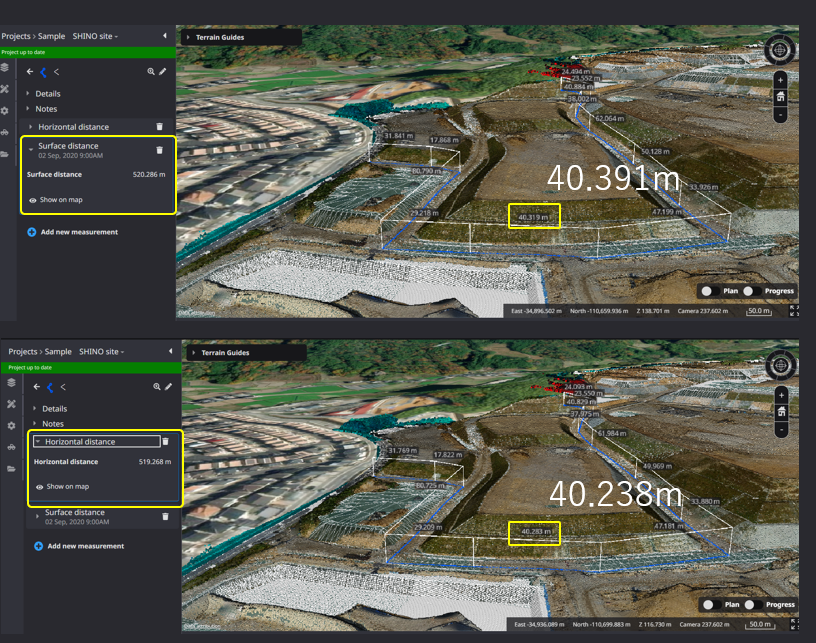Viewport: 816px width, 643px height.
Task: Open the layers icon in top left sidebar
Action: pos(5,67)
